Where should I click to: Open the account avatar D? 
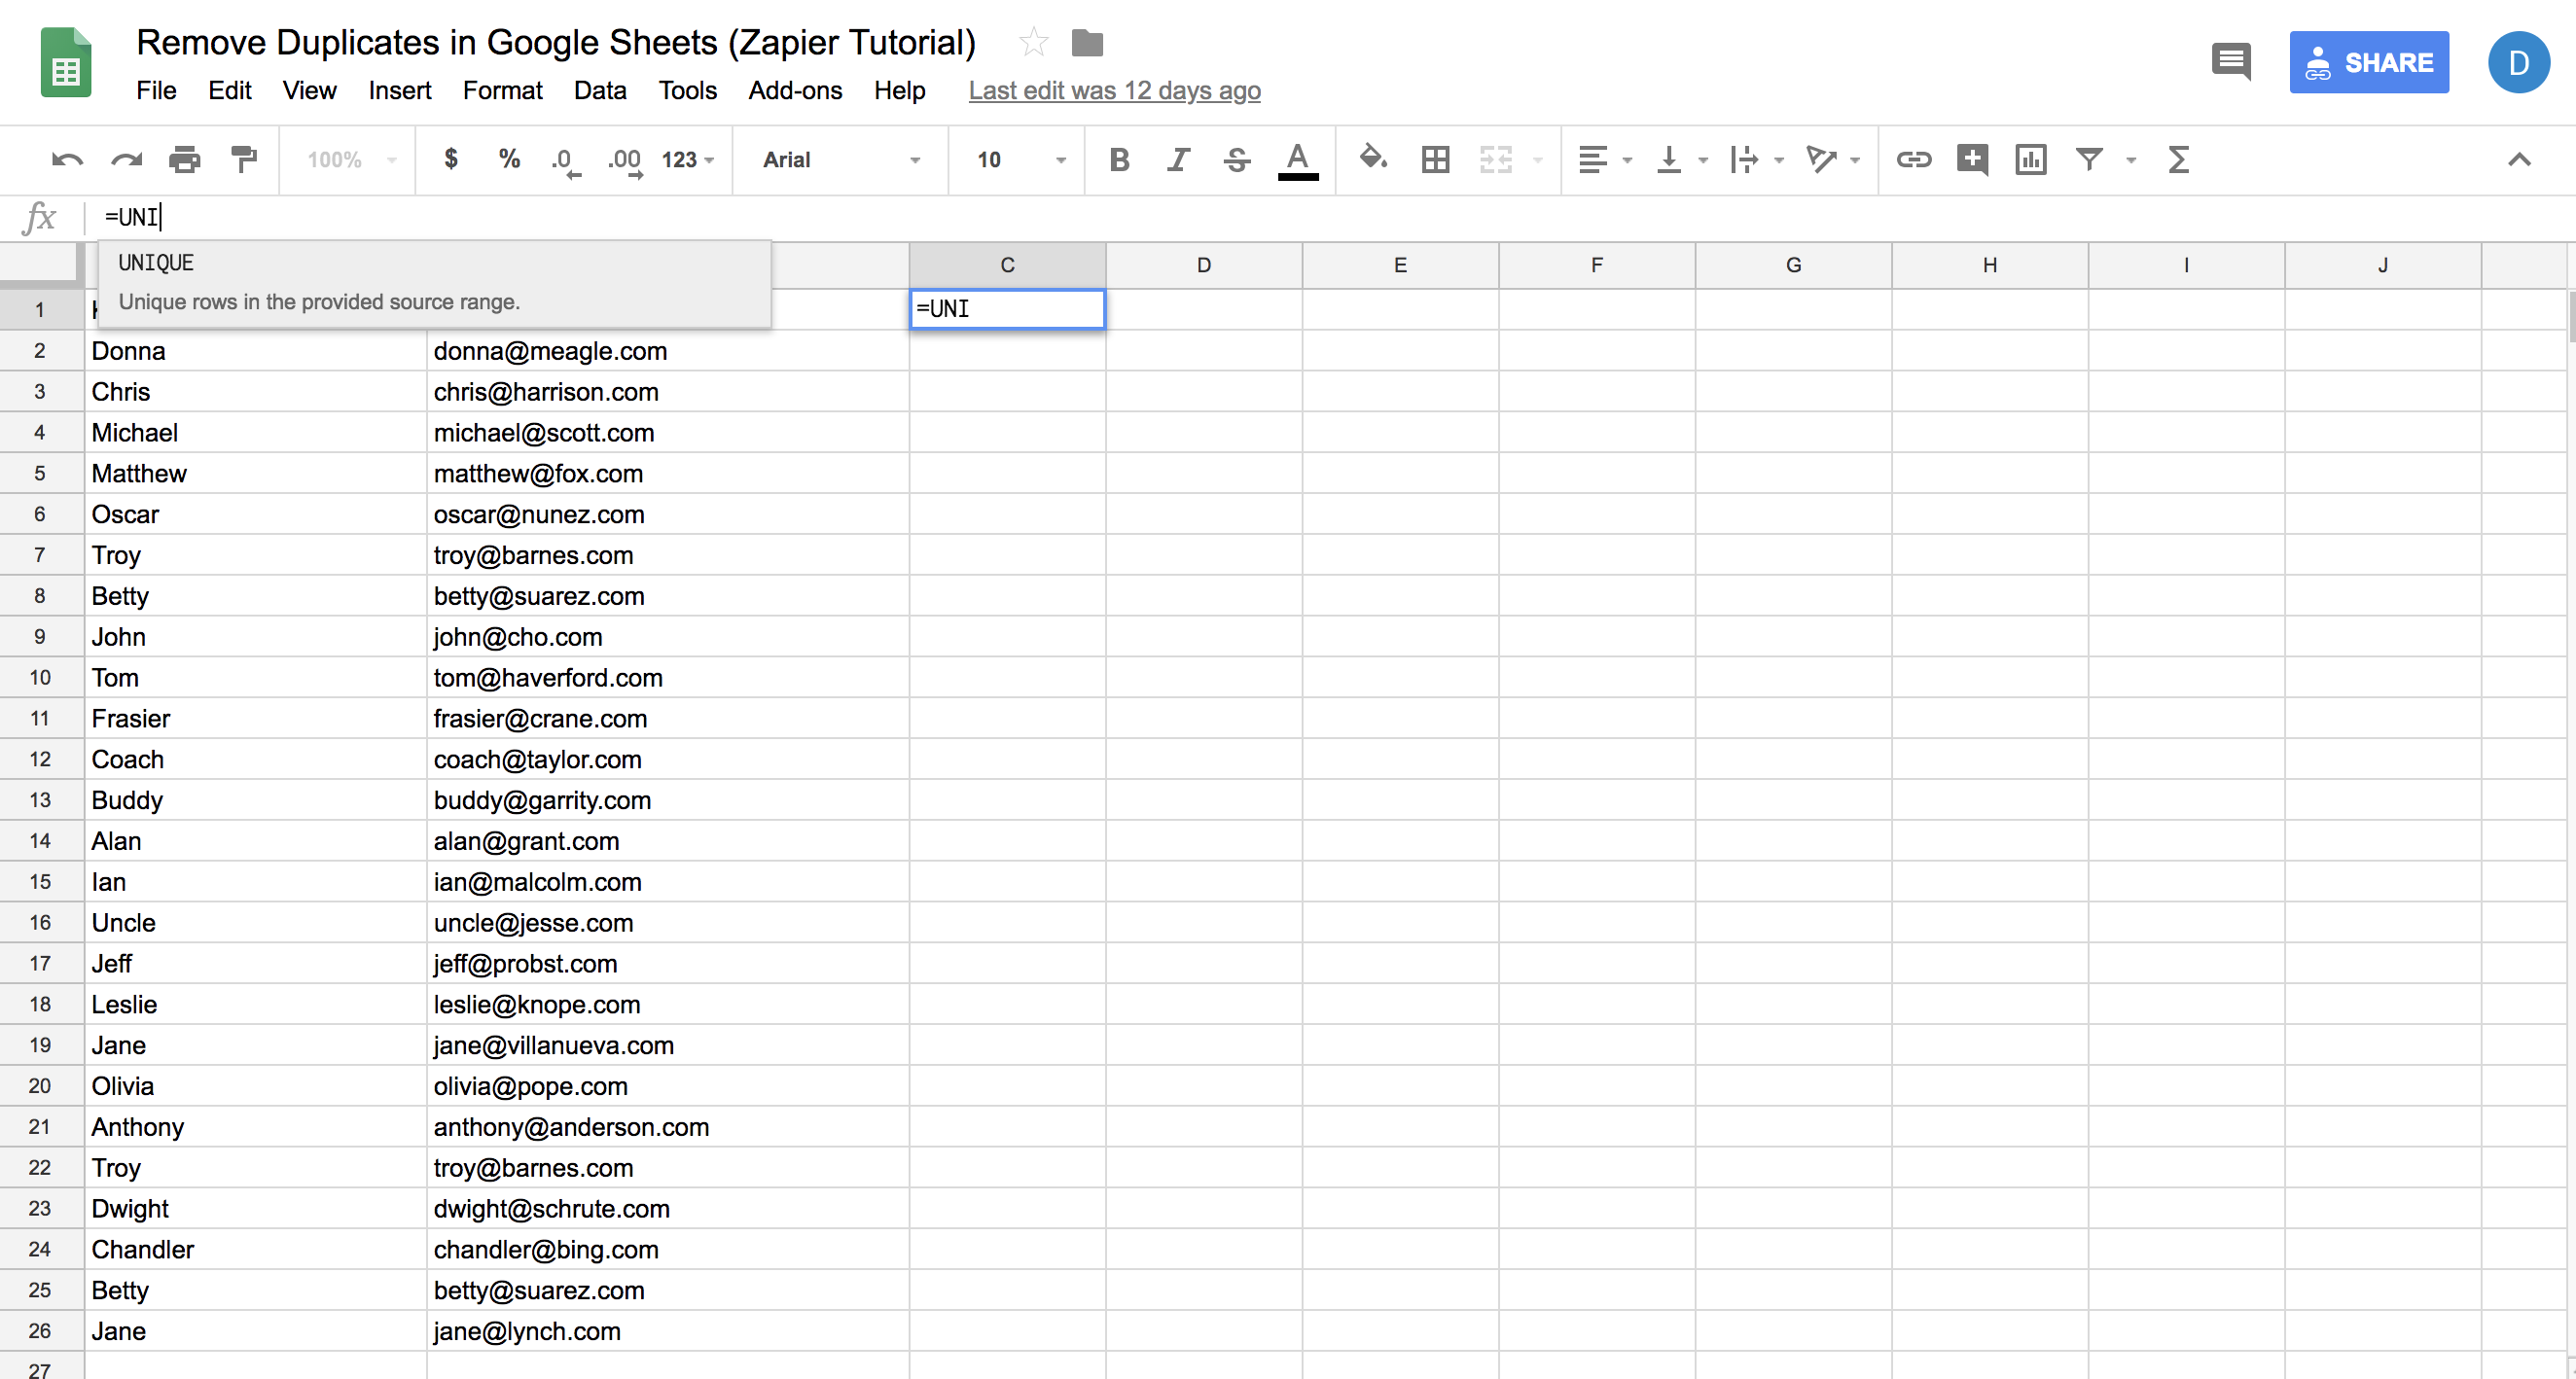[2518, 63]
